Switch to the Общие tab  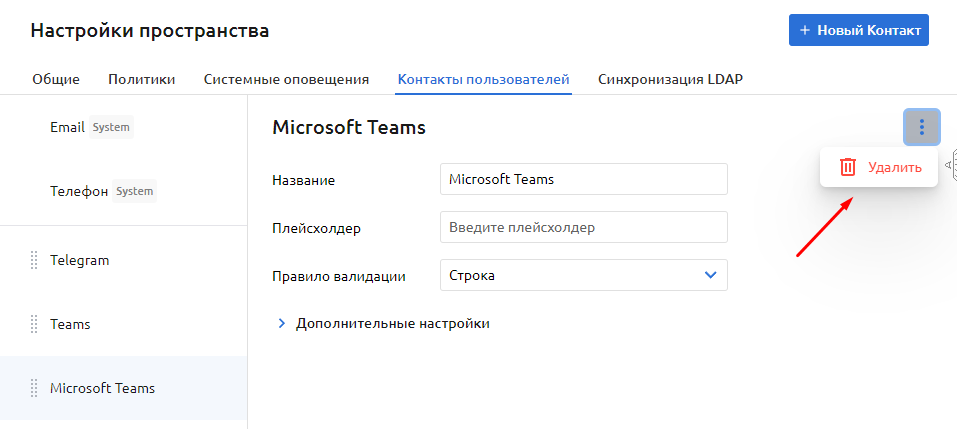[x=56, y=79]
